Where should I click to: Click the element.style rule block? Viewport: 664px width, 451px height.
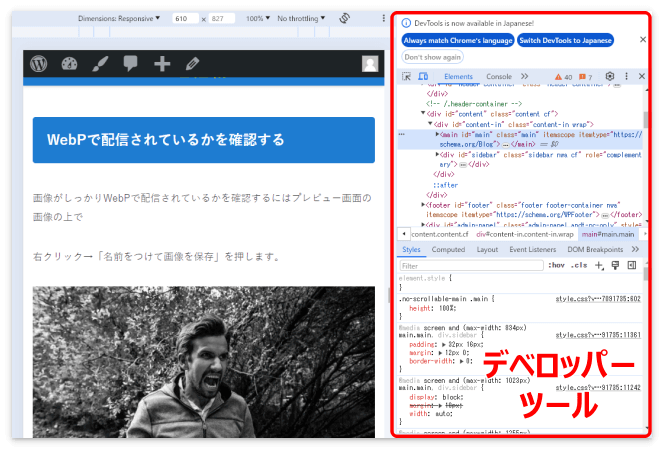point(520,283)
